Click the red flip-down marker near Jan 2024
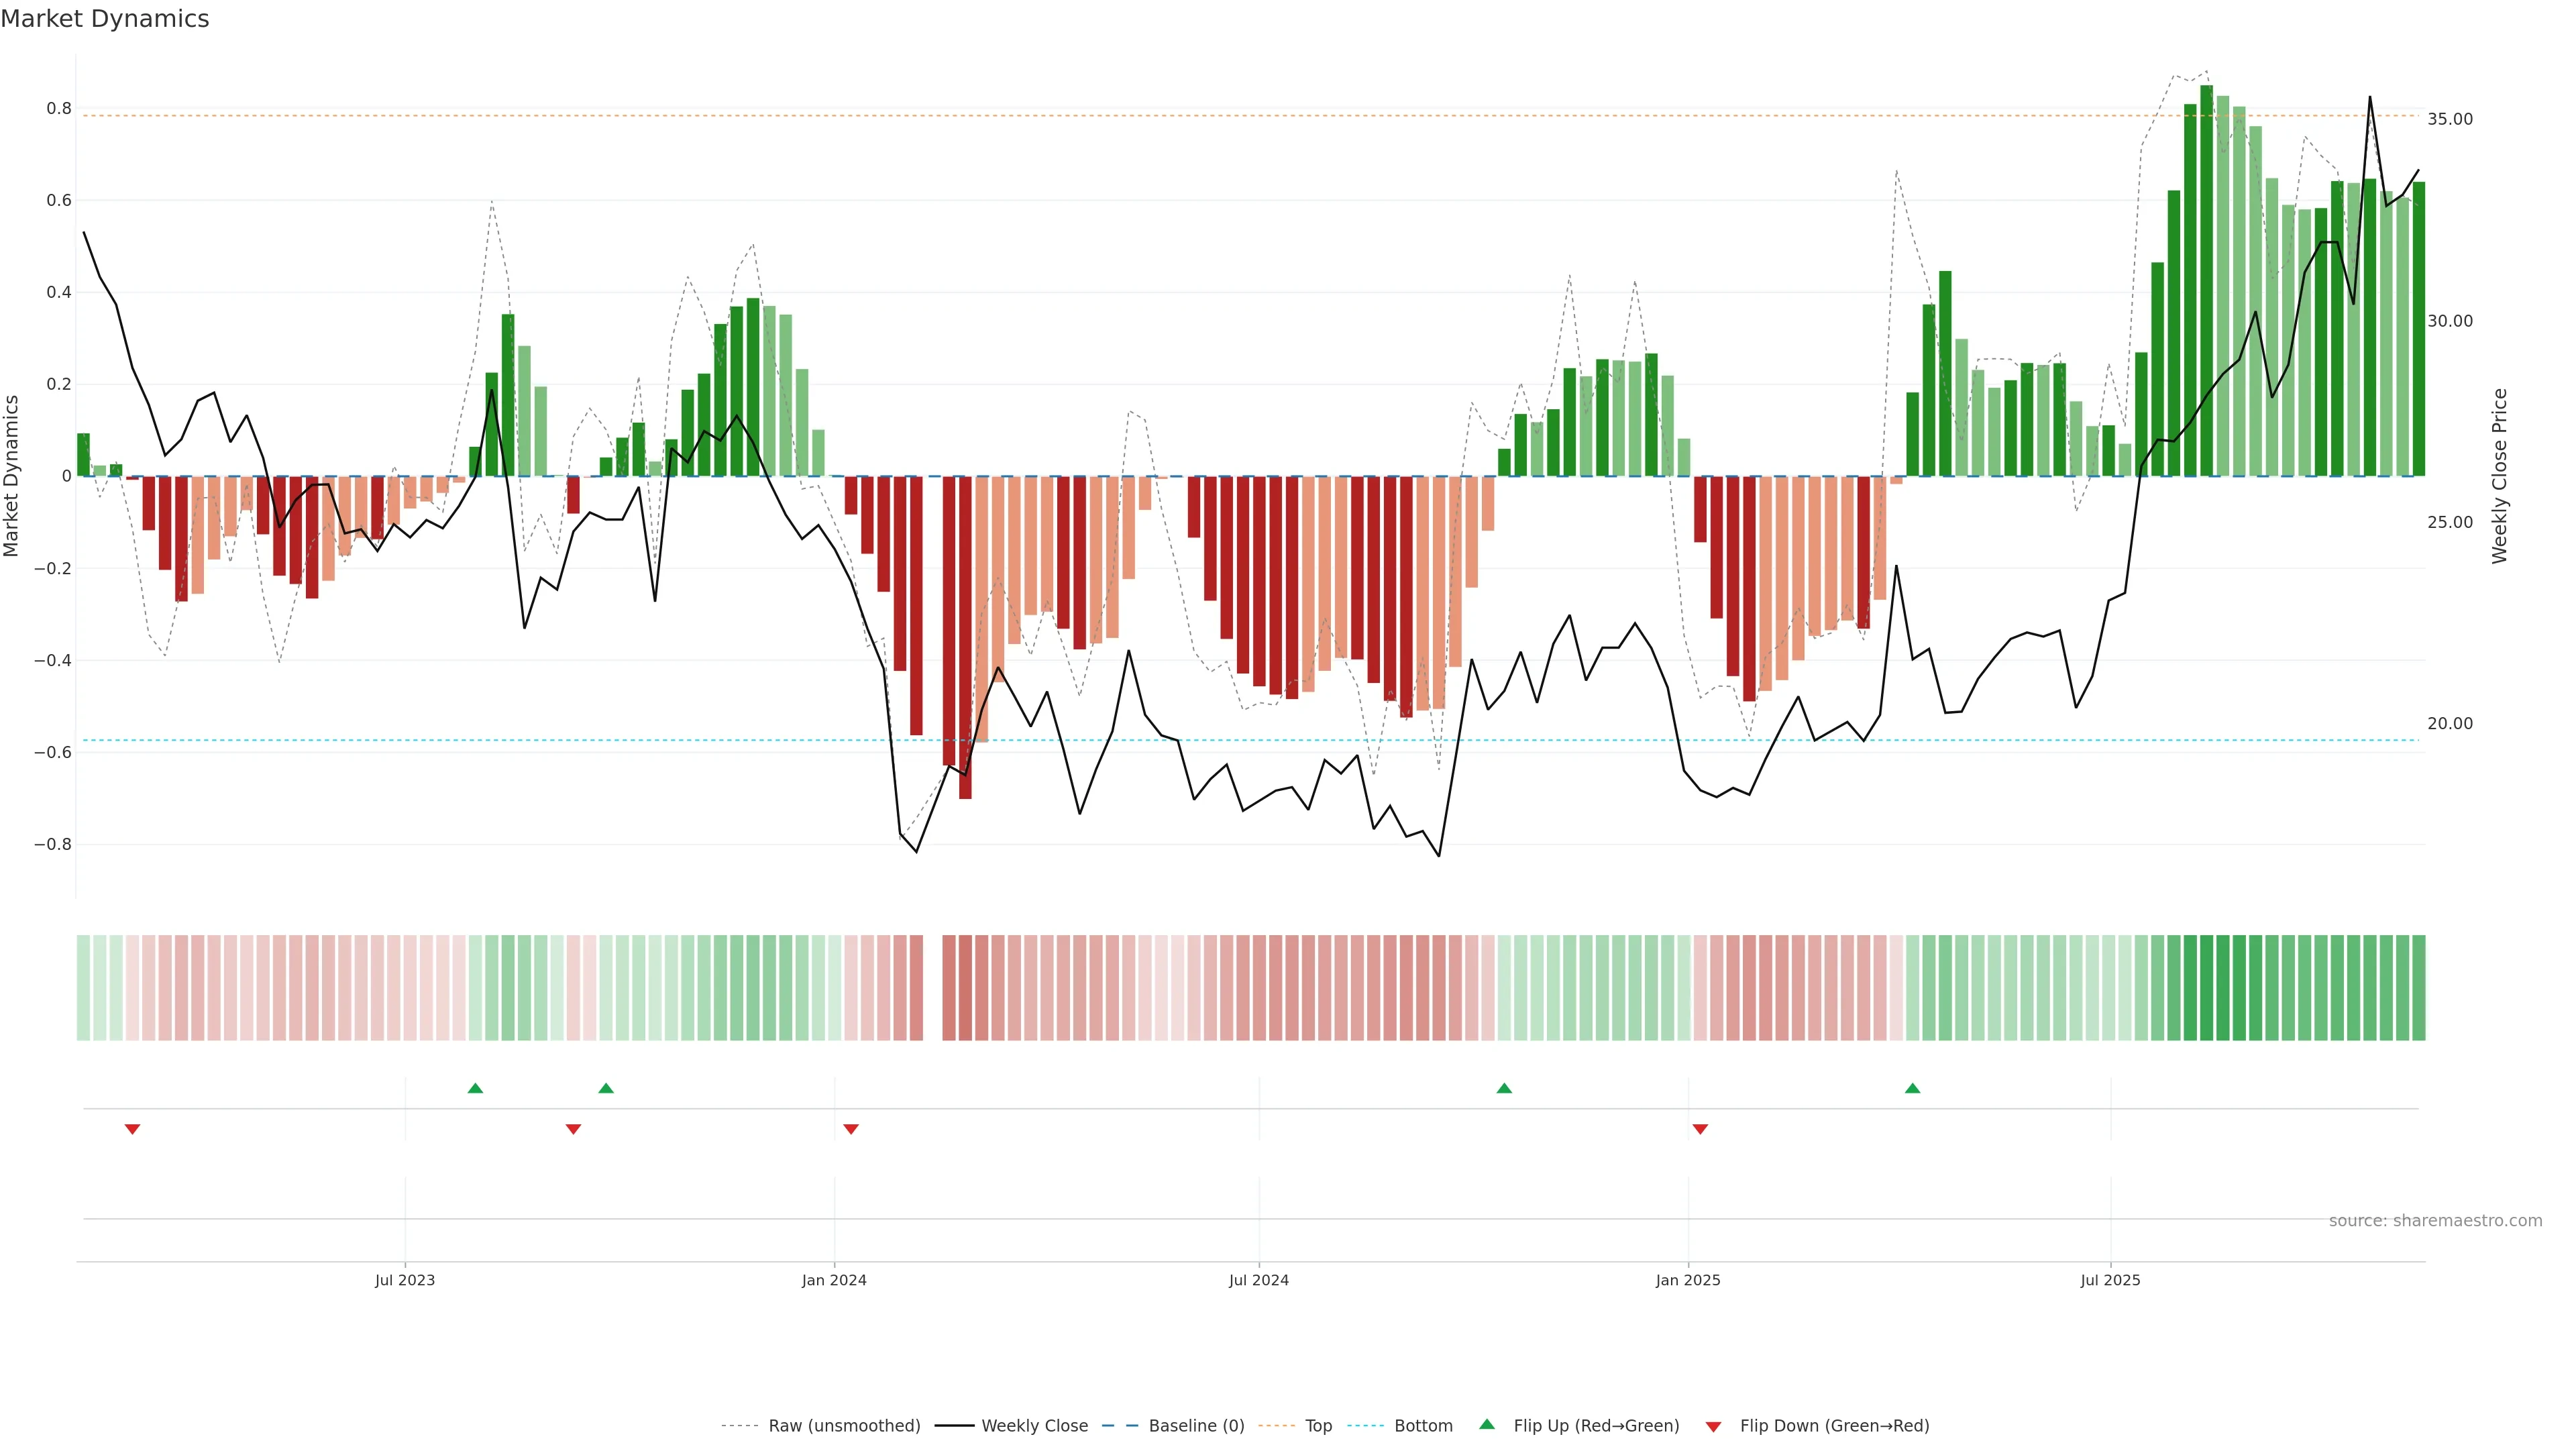The width and height of the screenshot is (2576, 1449). pos(851,1129)
